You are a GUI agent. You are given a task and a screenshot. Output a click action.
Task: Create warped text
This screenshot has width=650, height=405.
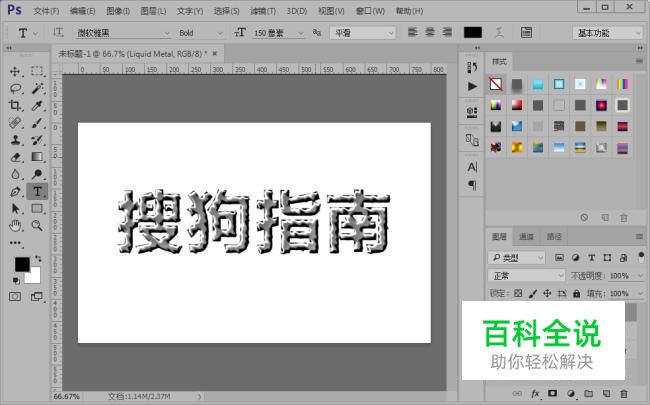pos(500,32)
